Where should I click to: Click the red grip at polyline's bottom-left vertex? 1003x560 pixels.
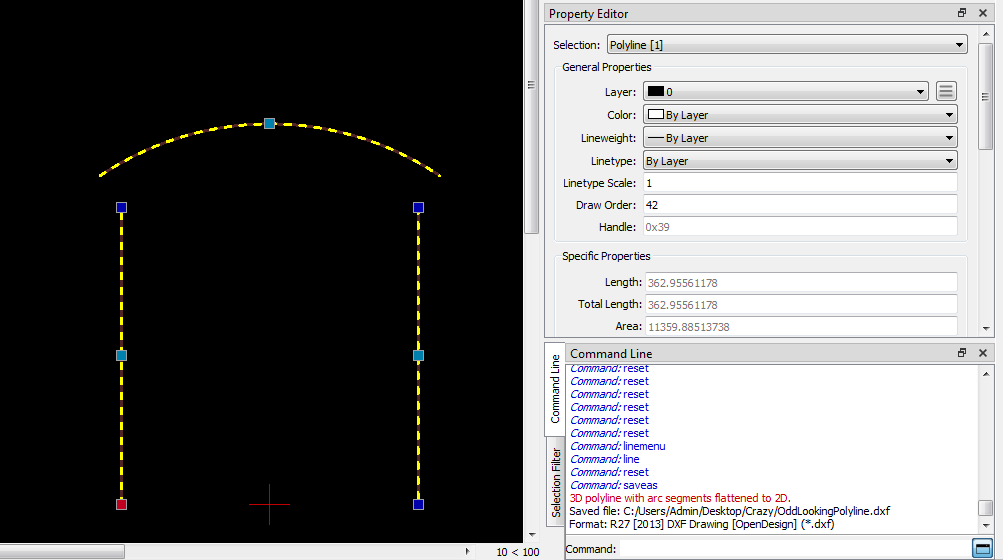point(122,504)
